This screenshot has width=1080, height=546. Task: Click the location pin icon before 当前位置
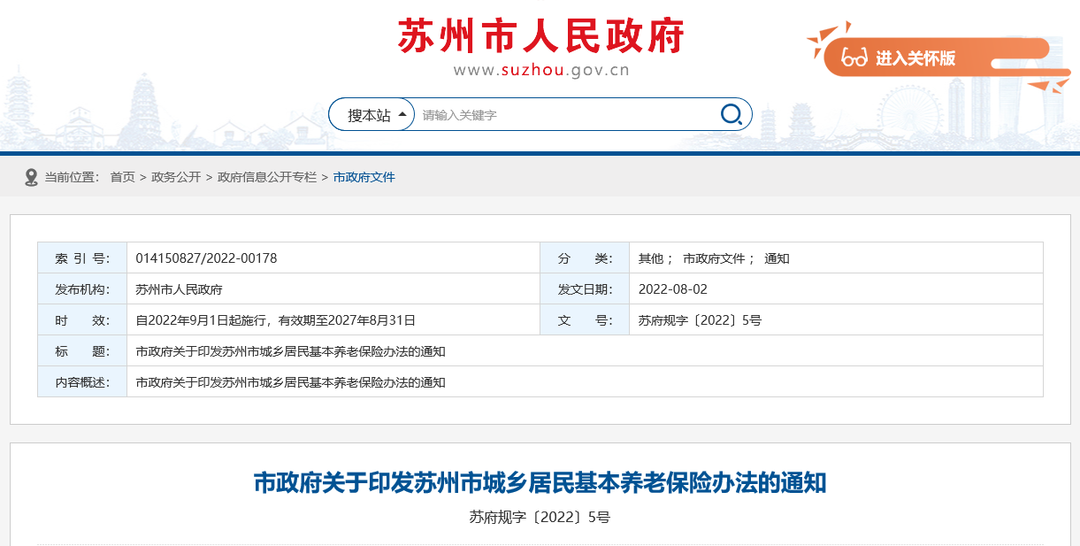click(31, 177)
